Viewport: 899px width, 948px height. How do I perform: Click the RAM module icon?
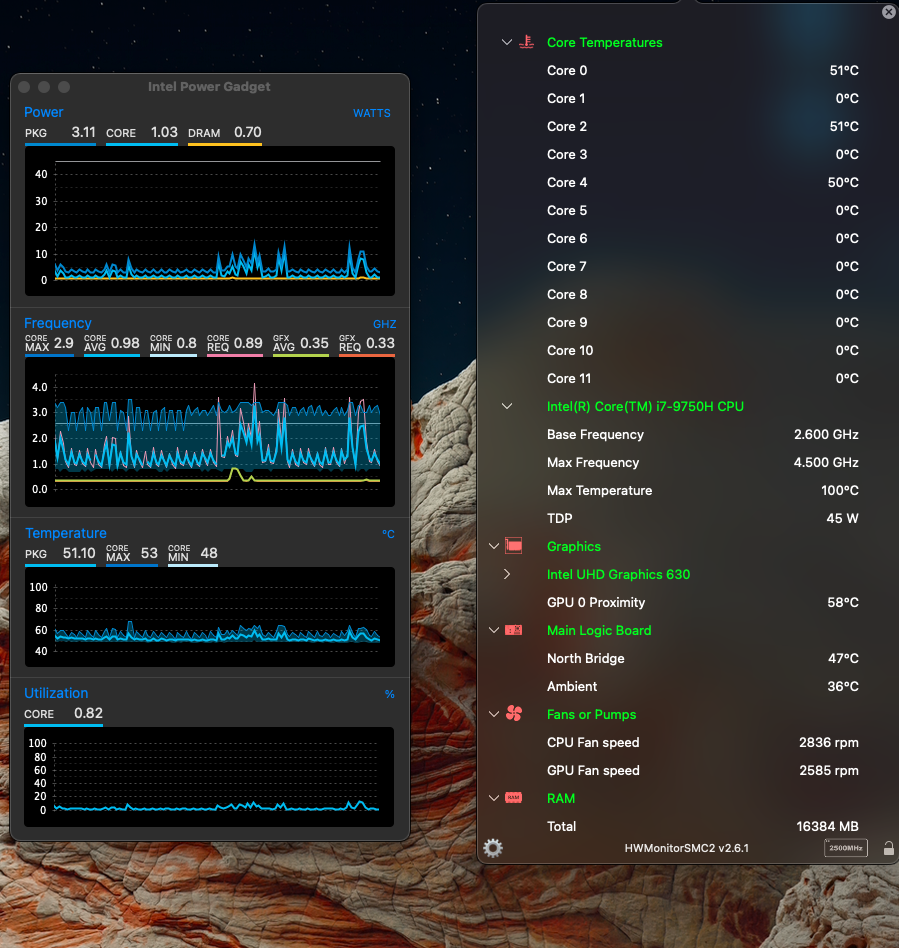coord(513,798)
